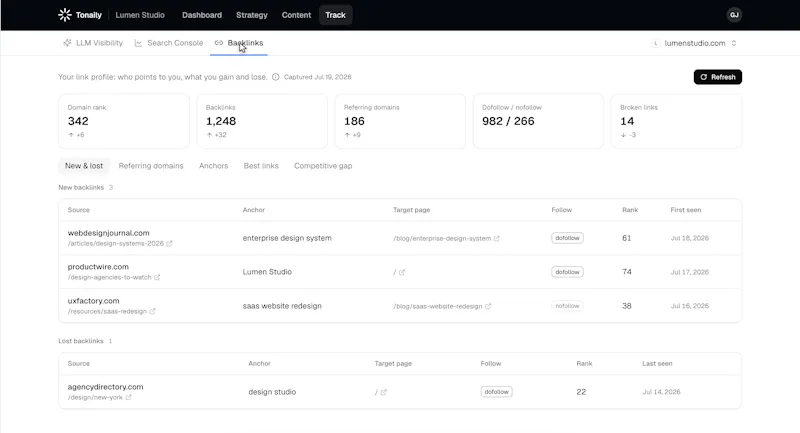This screenshot has width=800, height=433.
Task: Click anchor text 'enterprise design system'
Action: point(287,238)
